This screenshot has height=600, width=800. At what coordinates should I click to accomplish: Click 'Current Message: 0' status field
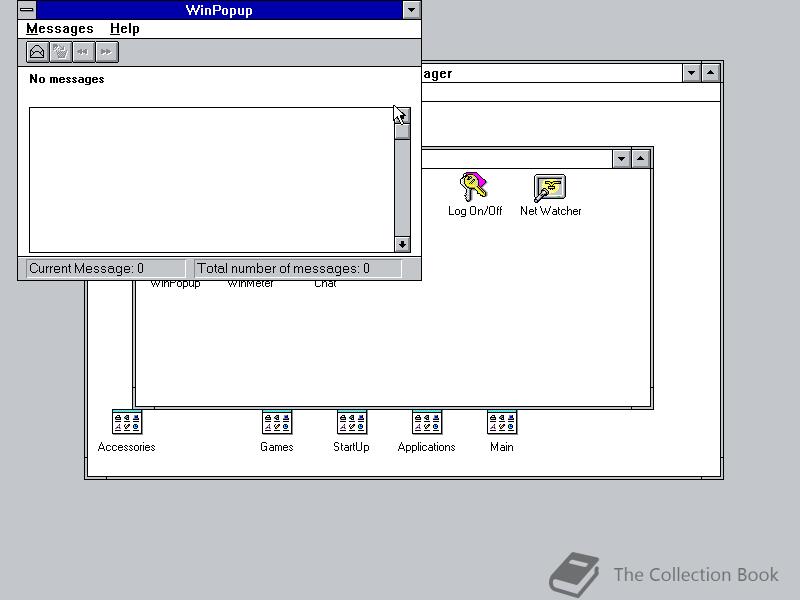(x=106, y=268)
